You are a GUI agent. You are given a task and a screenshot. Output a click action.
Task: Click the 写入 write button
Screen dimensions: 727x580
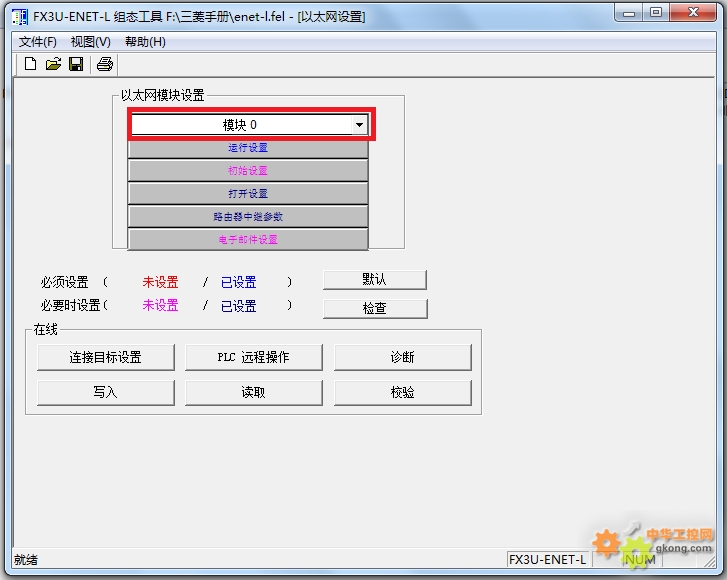click(x=106, y=393)
